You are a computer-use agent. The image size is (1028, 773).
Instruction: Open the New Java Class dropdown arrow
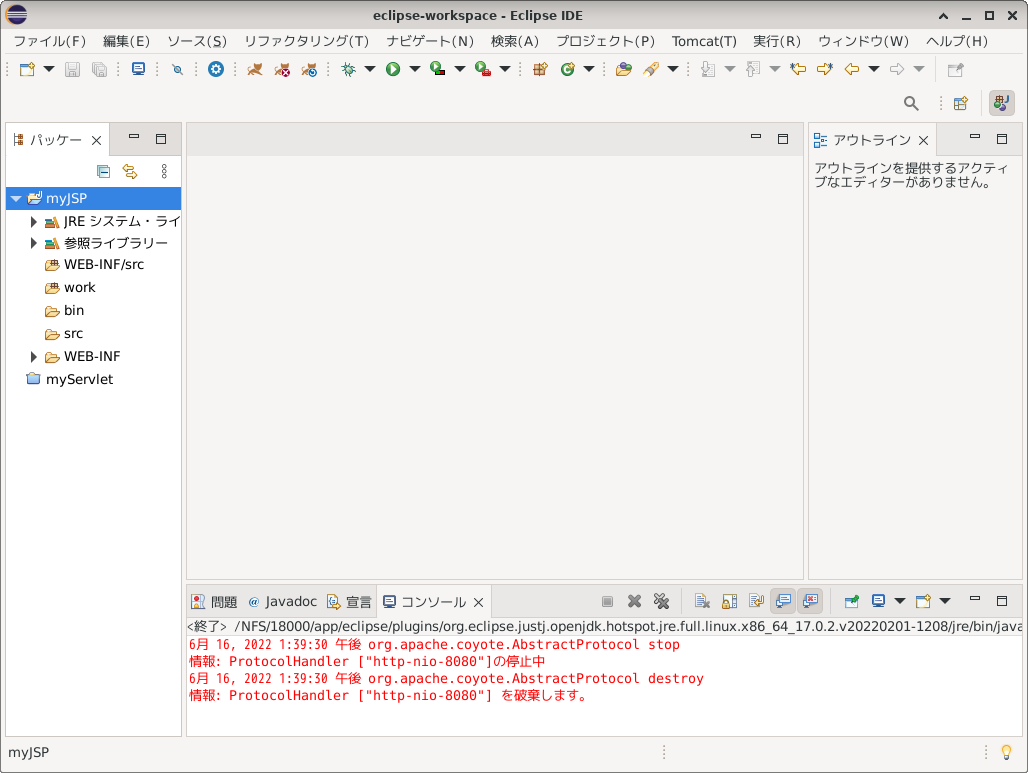(589, 69)
